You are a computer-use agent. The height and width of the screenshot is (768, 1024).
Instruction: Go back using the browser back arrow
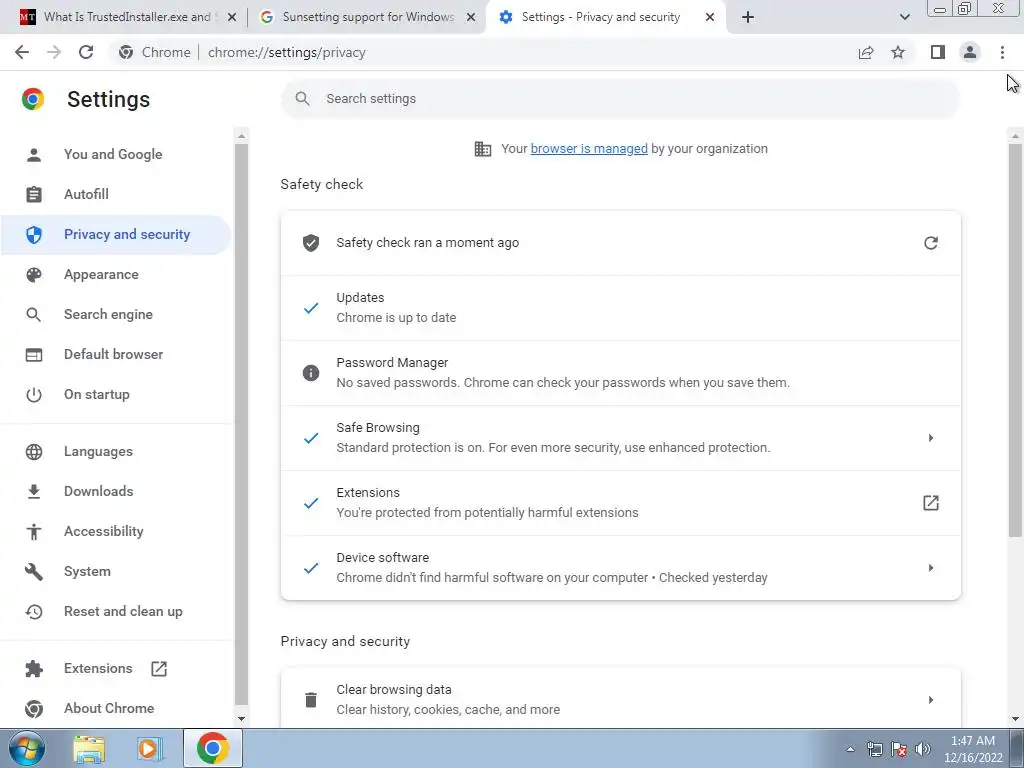coord(22,52)
